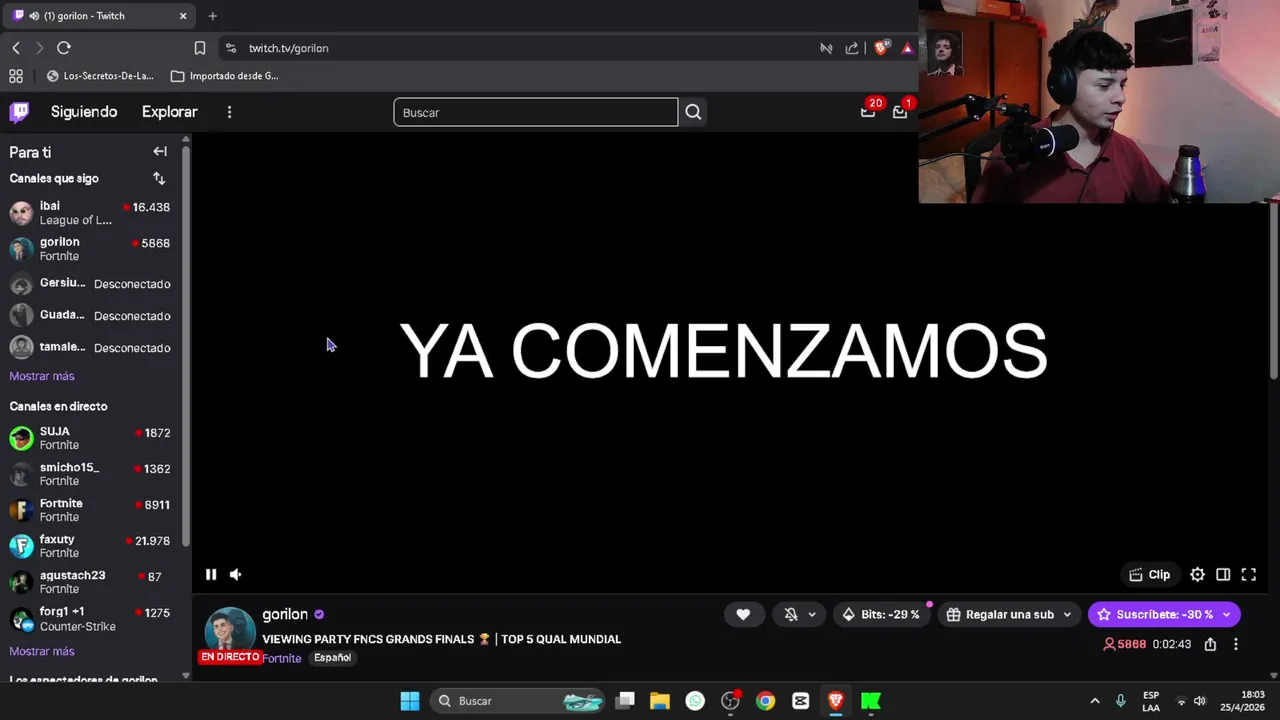Open the Windows Start menu
1280x720 pixels.
point(410,701)
